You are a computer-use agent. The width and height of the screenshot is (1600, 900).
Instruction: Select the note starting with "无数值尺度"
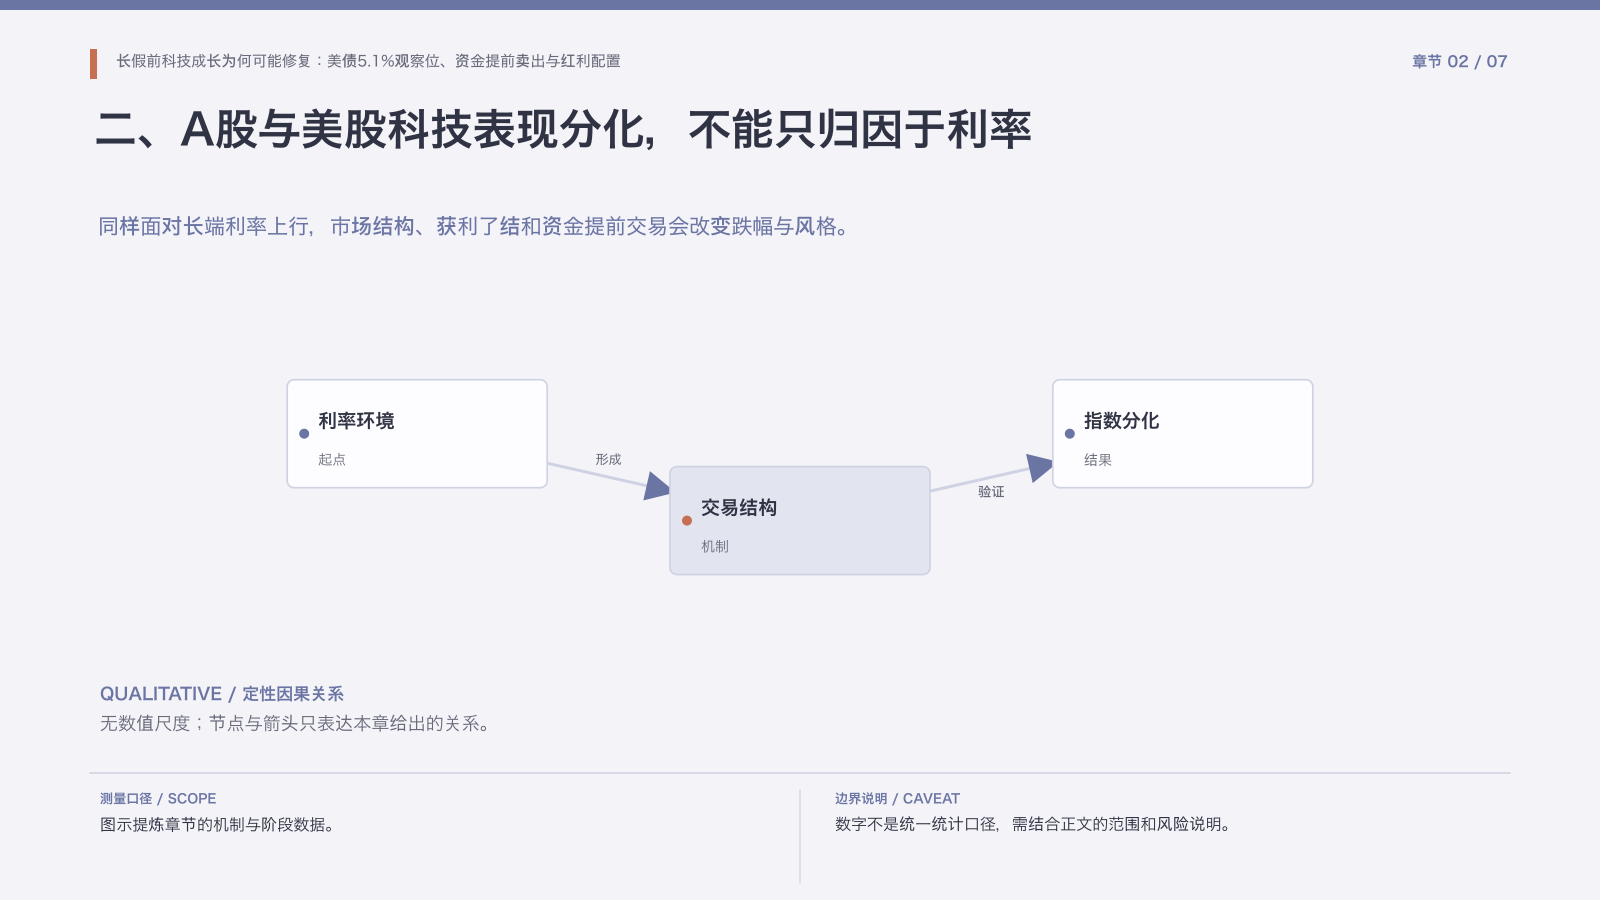(298, 723)
